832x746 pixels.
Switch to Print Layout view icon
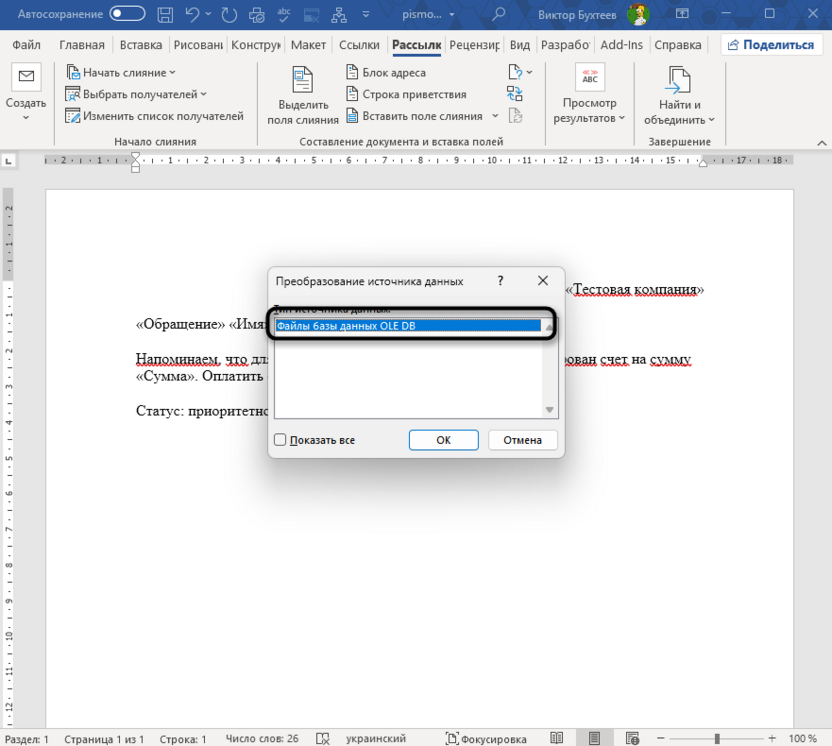594,738
